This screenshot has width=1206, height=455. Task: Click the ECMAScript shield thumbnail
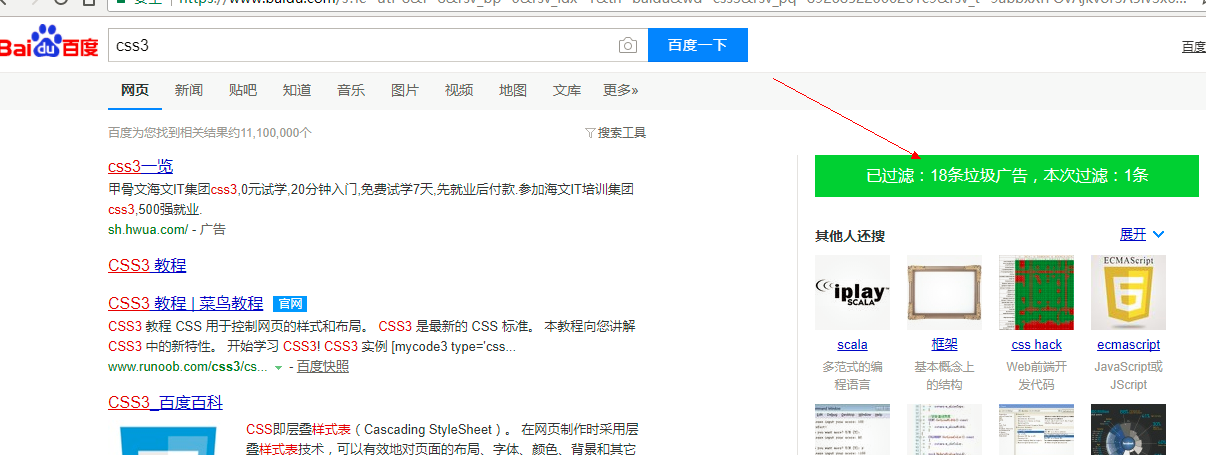1128,292
